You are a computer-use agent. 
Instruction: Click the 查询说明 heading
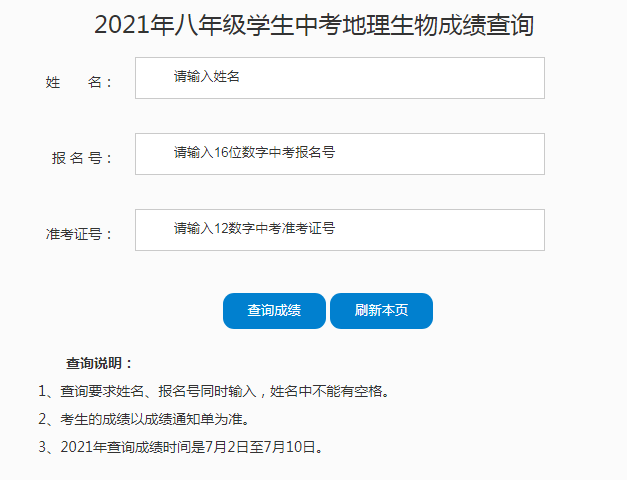pyautogui.click(x=99, y=363)
